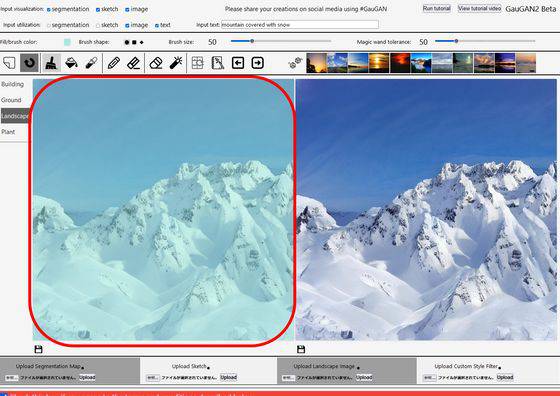
Task: Open the Plant category
Action: pyautogui.click(x=9, y=132)
